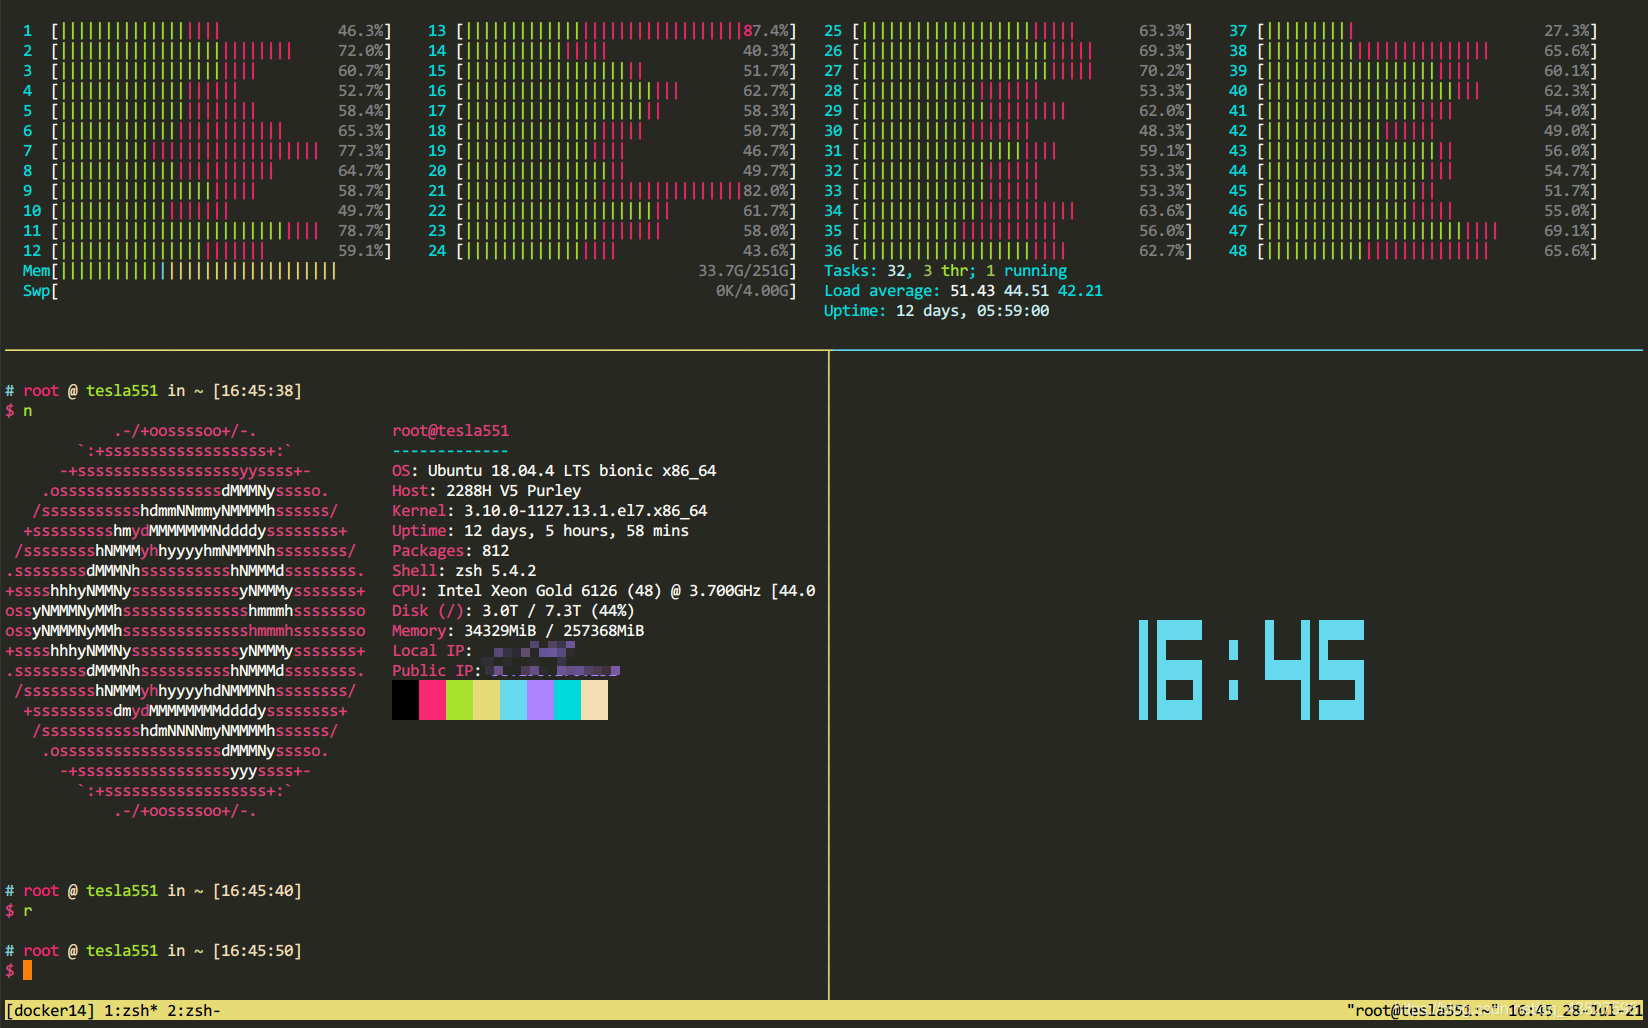Click the Kernel: 3.10.0-1127 line
Image resolution: width=1648 pixels, height=1028 pixels.
coord(549,511)
